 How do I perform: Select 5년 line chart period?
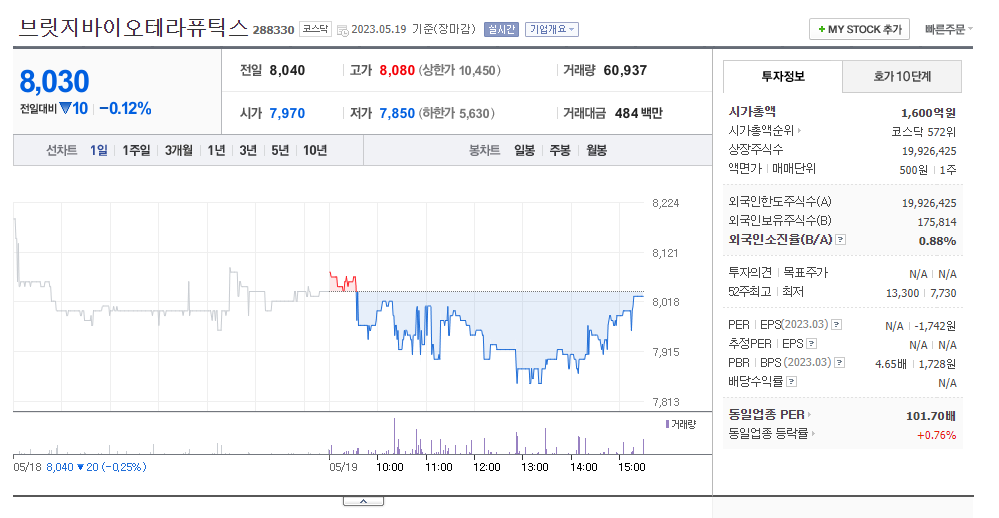pos(280,150)
